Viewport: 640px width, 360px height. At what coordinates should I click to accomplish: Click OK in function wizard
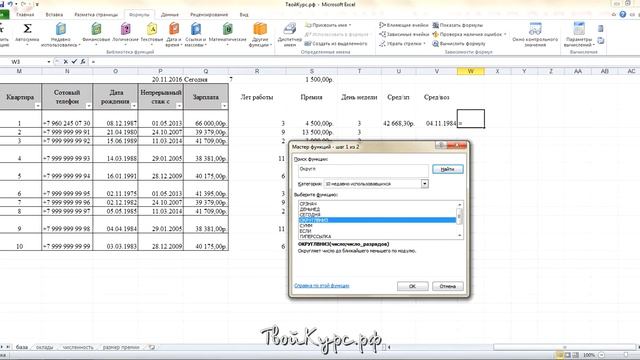[x=413, y=286]
